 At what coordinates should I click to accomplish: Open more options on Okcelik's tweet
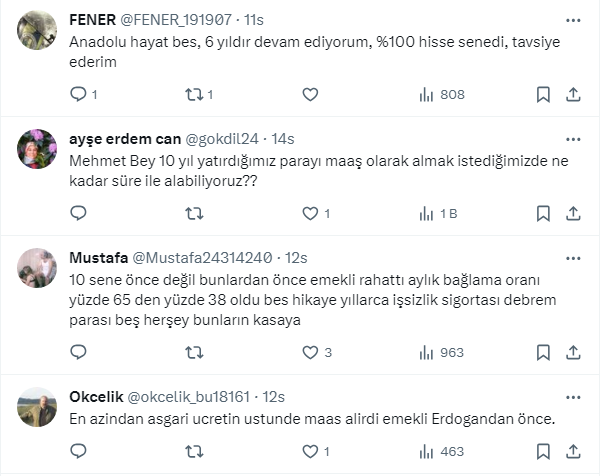click(573, 397)
